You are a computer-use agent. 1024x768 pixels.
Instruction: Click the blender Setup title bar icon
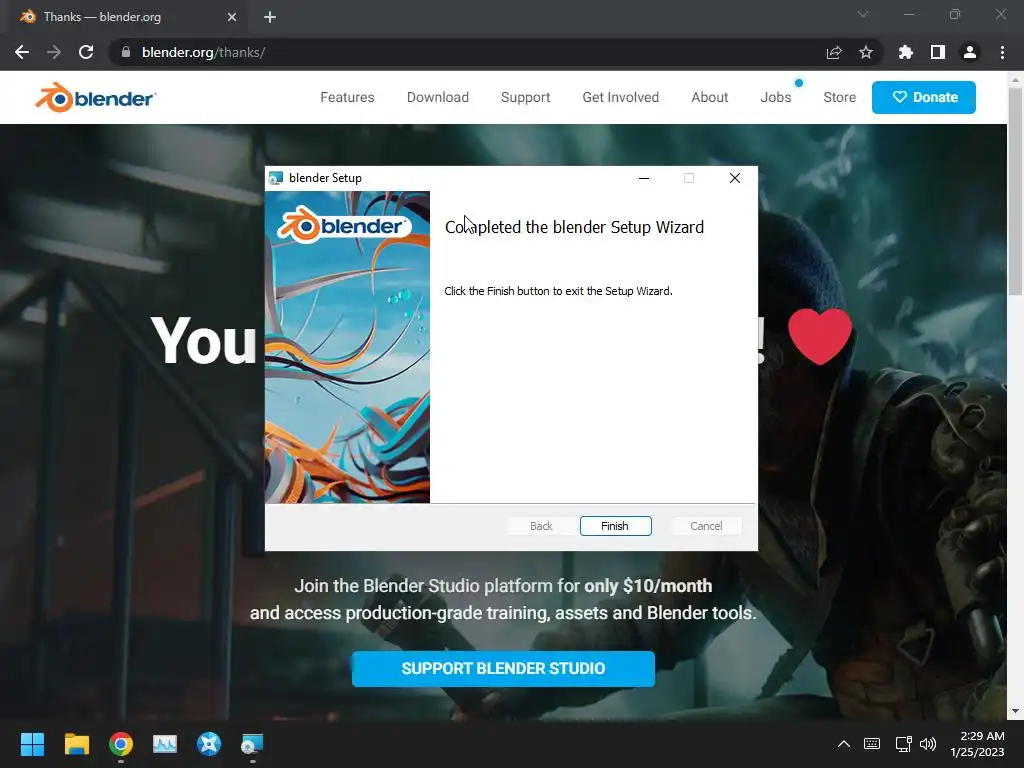276,178
